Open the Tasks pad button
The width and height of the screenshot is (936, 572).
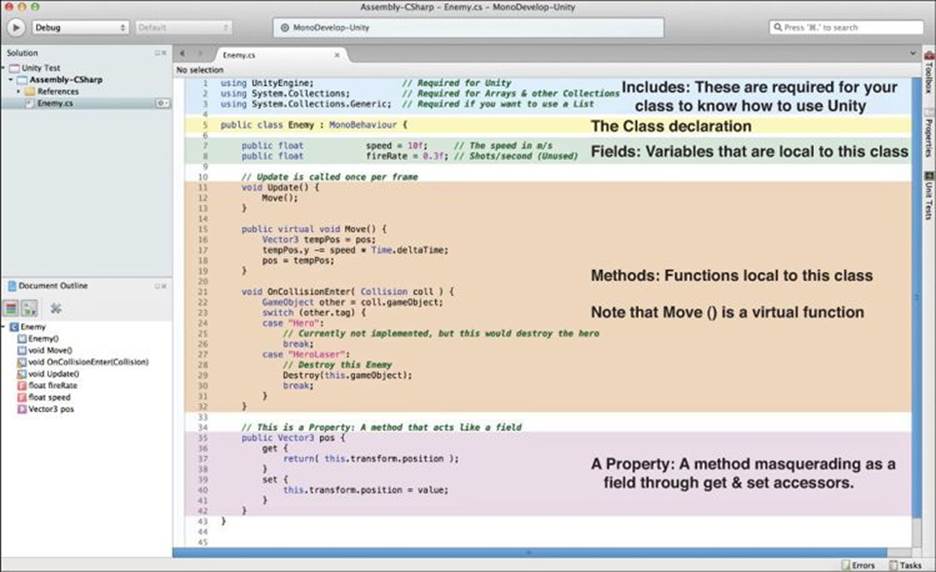(x=905, y=565)
